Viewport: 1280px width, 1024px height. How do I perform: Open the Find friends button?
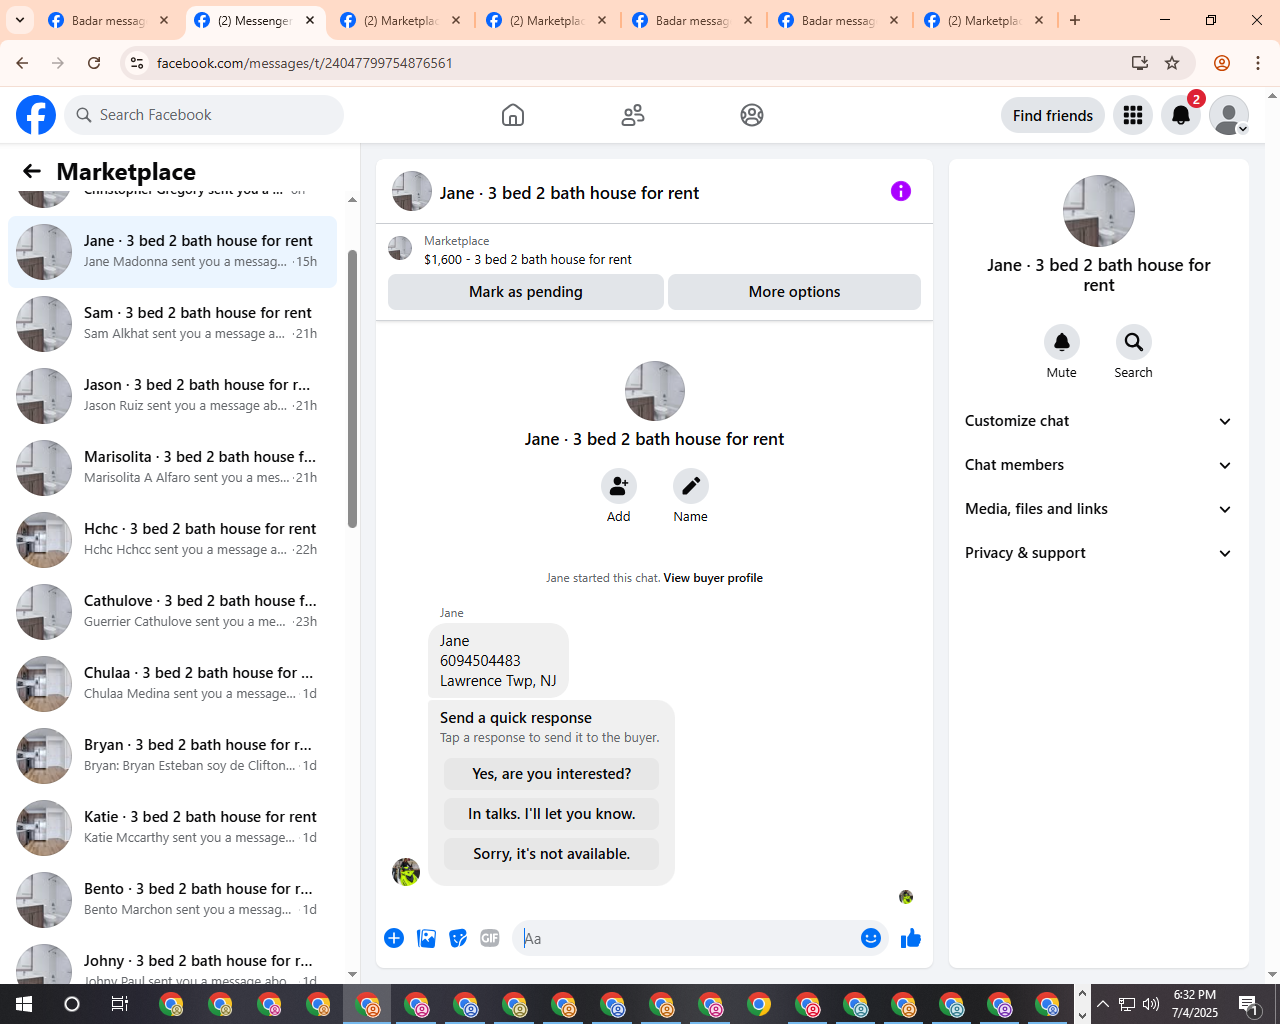(x=1053, y=115)
